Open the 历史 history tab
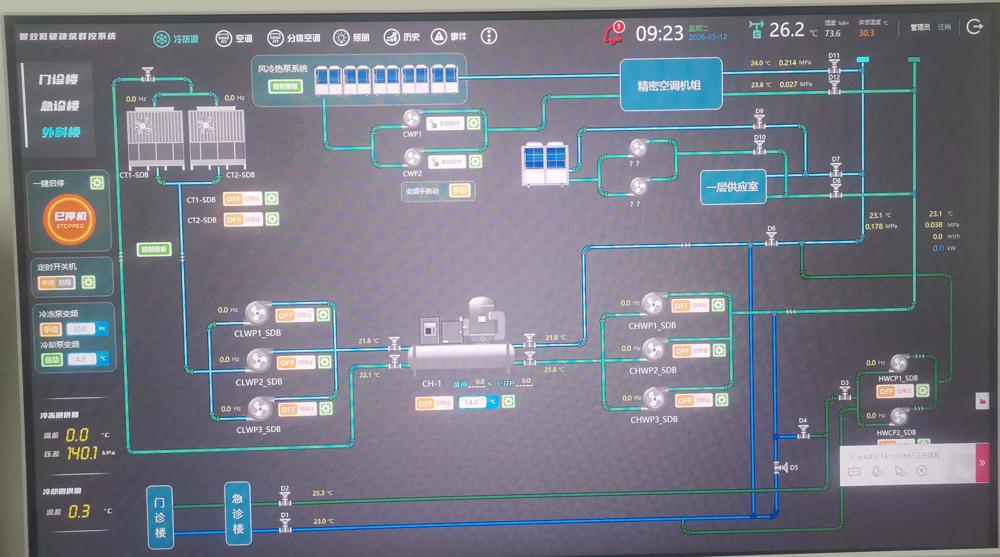The image size is (1000, 557). (402, 37)
